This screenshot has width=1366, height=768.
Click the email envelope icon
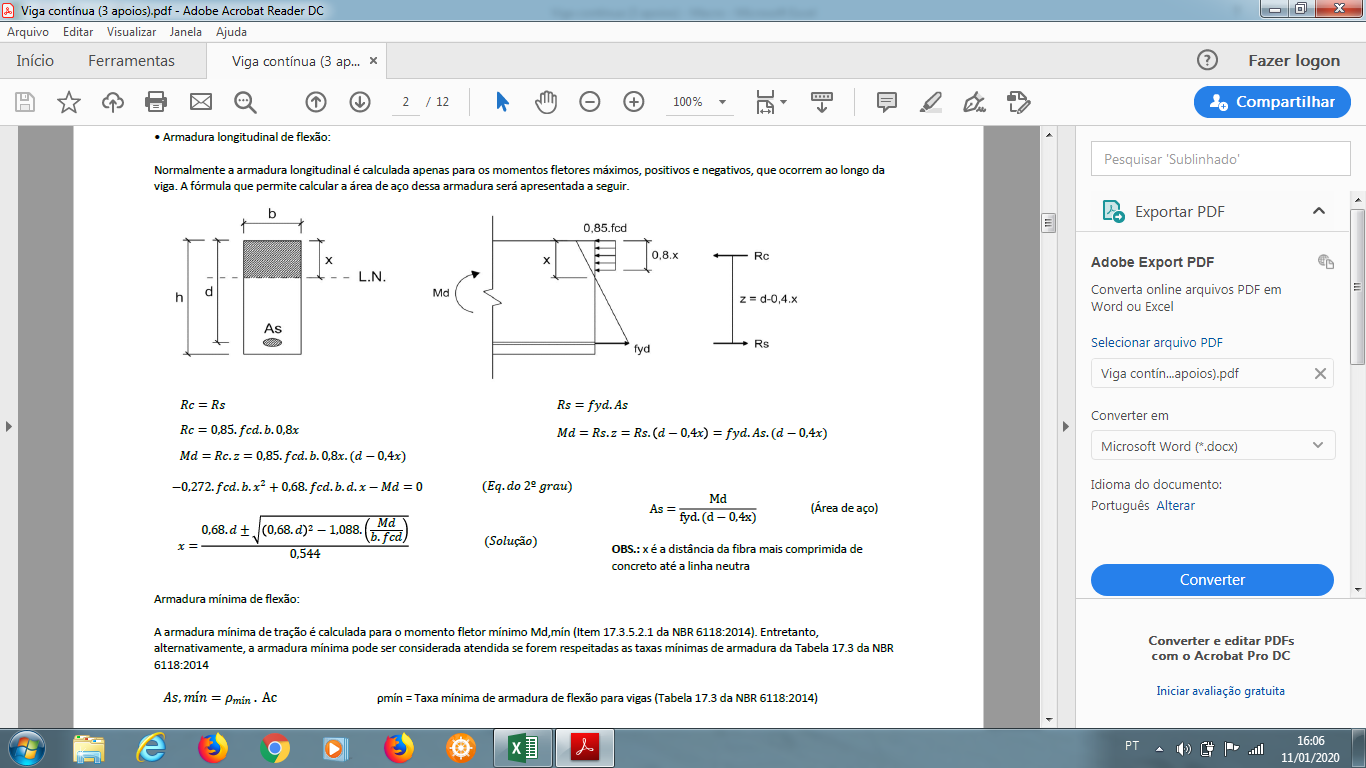201,102
